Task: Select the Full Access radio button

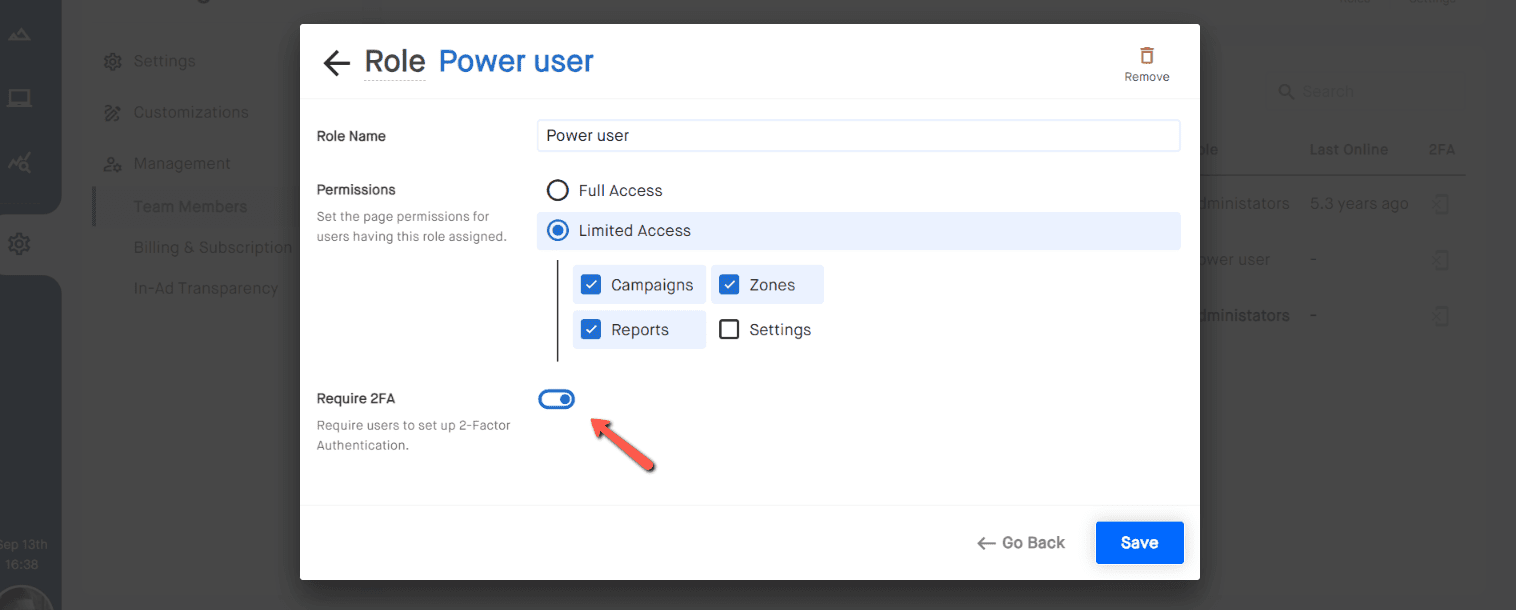Action: coord(557,190)
